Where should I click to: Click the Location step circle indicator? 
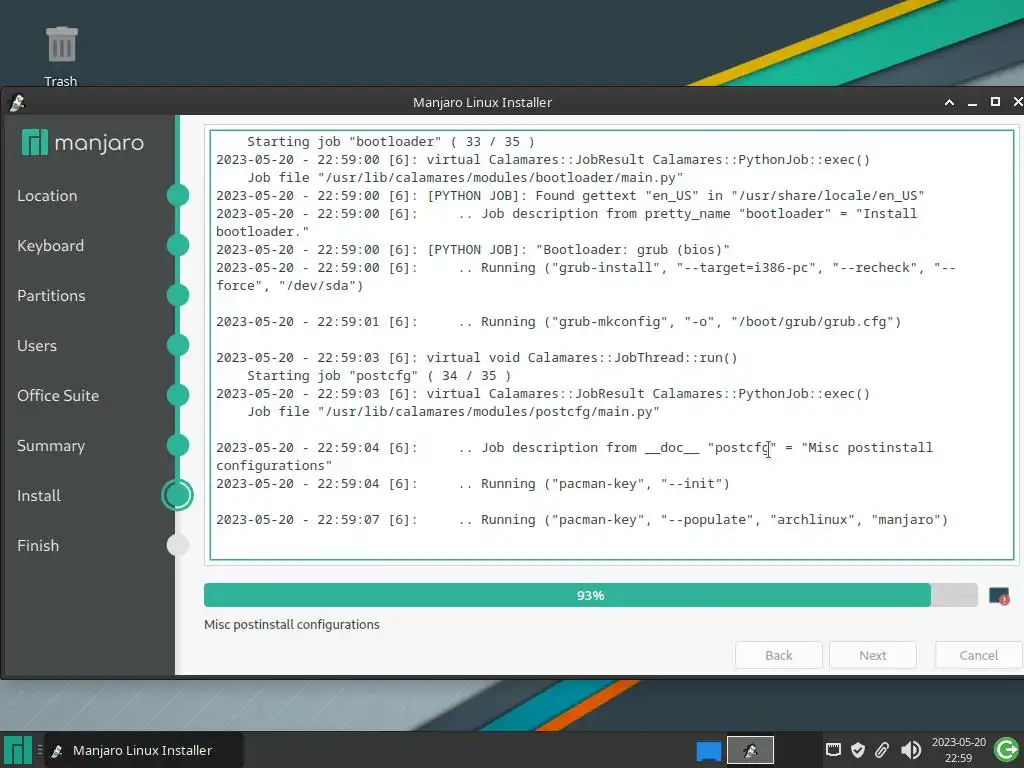[x=178, y=195]
